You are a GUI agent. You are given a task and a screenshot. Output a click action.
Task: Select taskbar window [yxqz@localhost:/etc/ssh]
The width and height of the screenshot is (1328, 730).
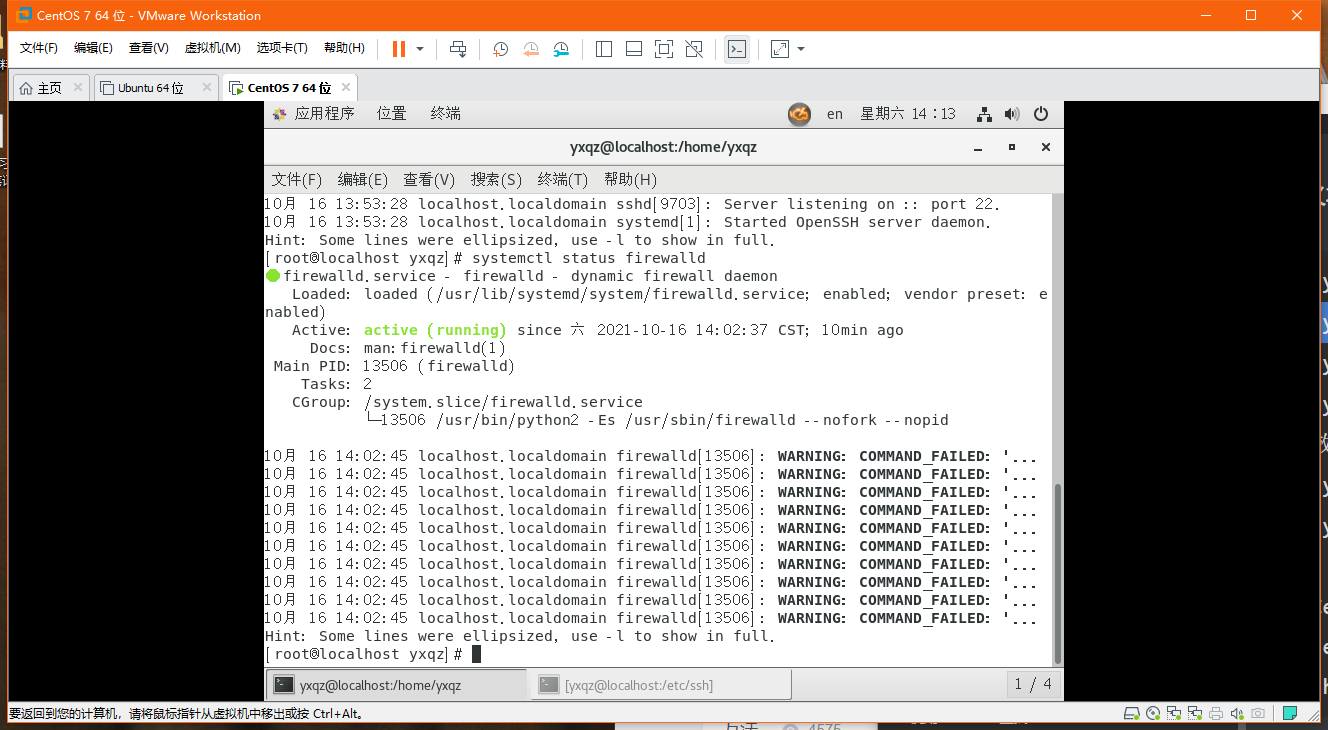tap(661, 685)
